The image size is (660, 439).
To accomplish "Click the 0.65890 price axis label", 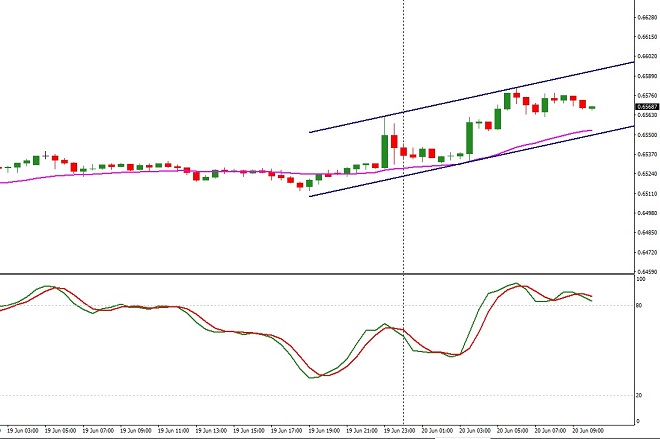I will coord(647,76).
